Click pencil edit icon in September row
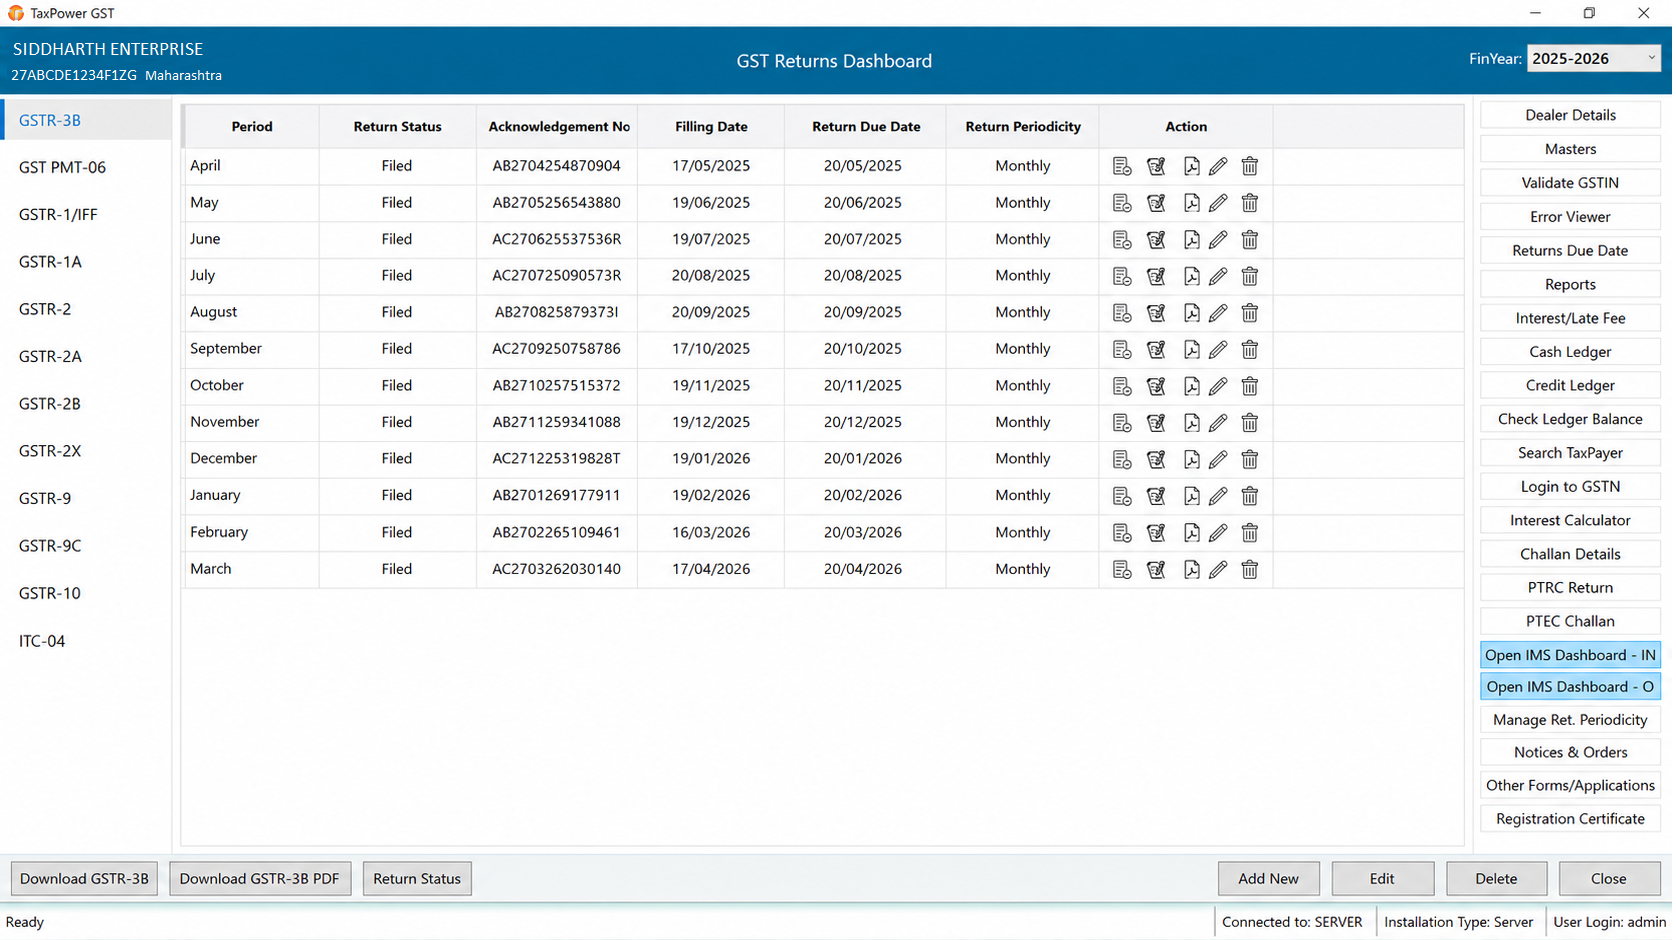 click(x=1218, y=350)
